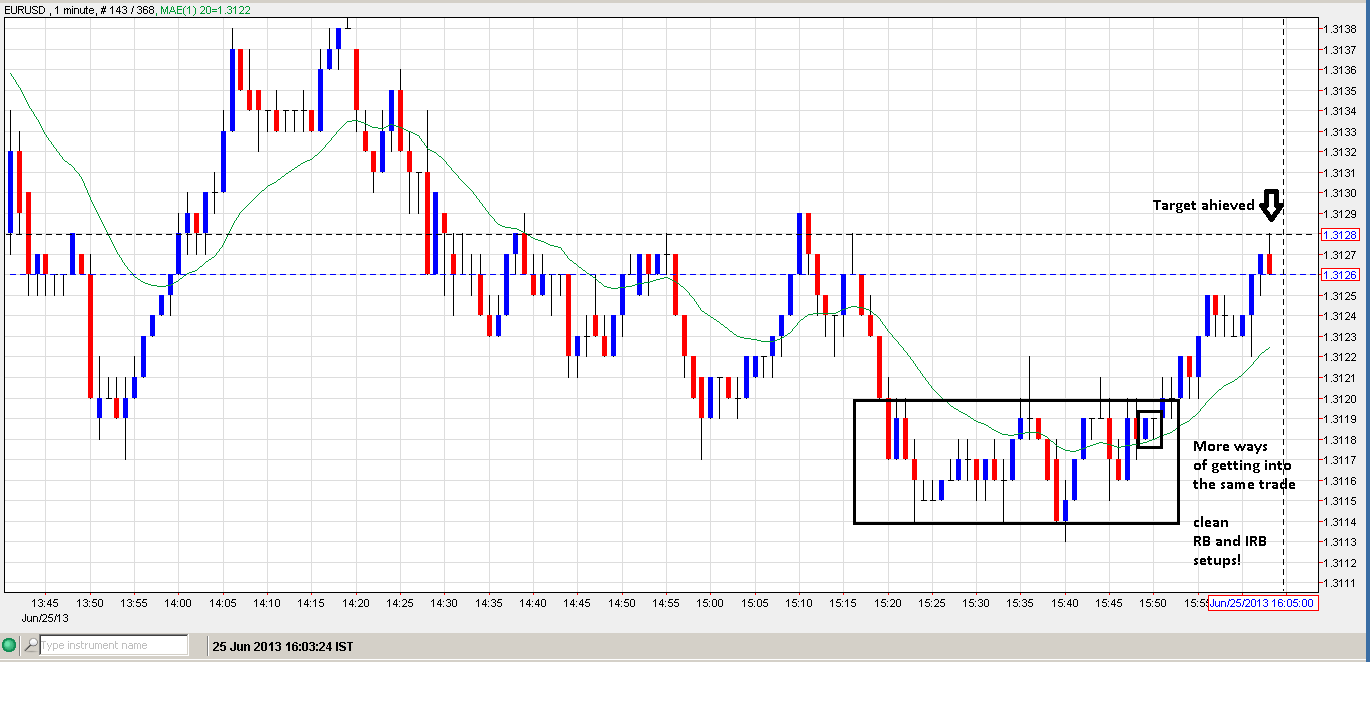Click the 13:45 time axis label
Viewport: 1370px width, 728px height.
point(45,604)
